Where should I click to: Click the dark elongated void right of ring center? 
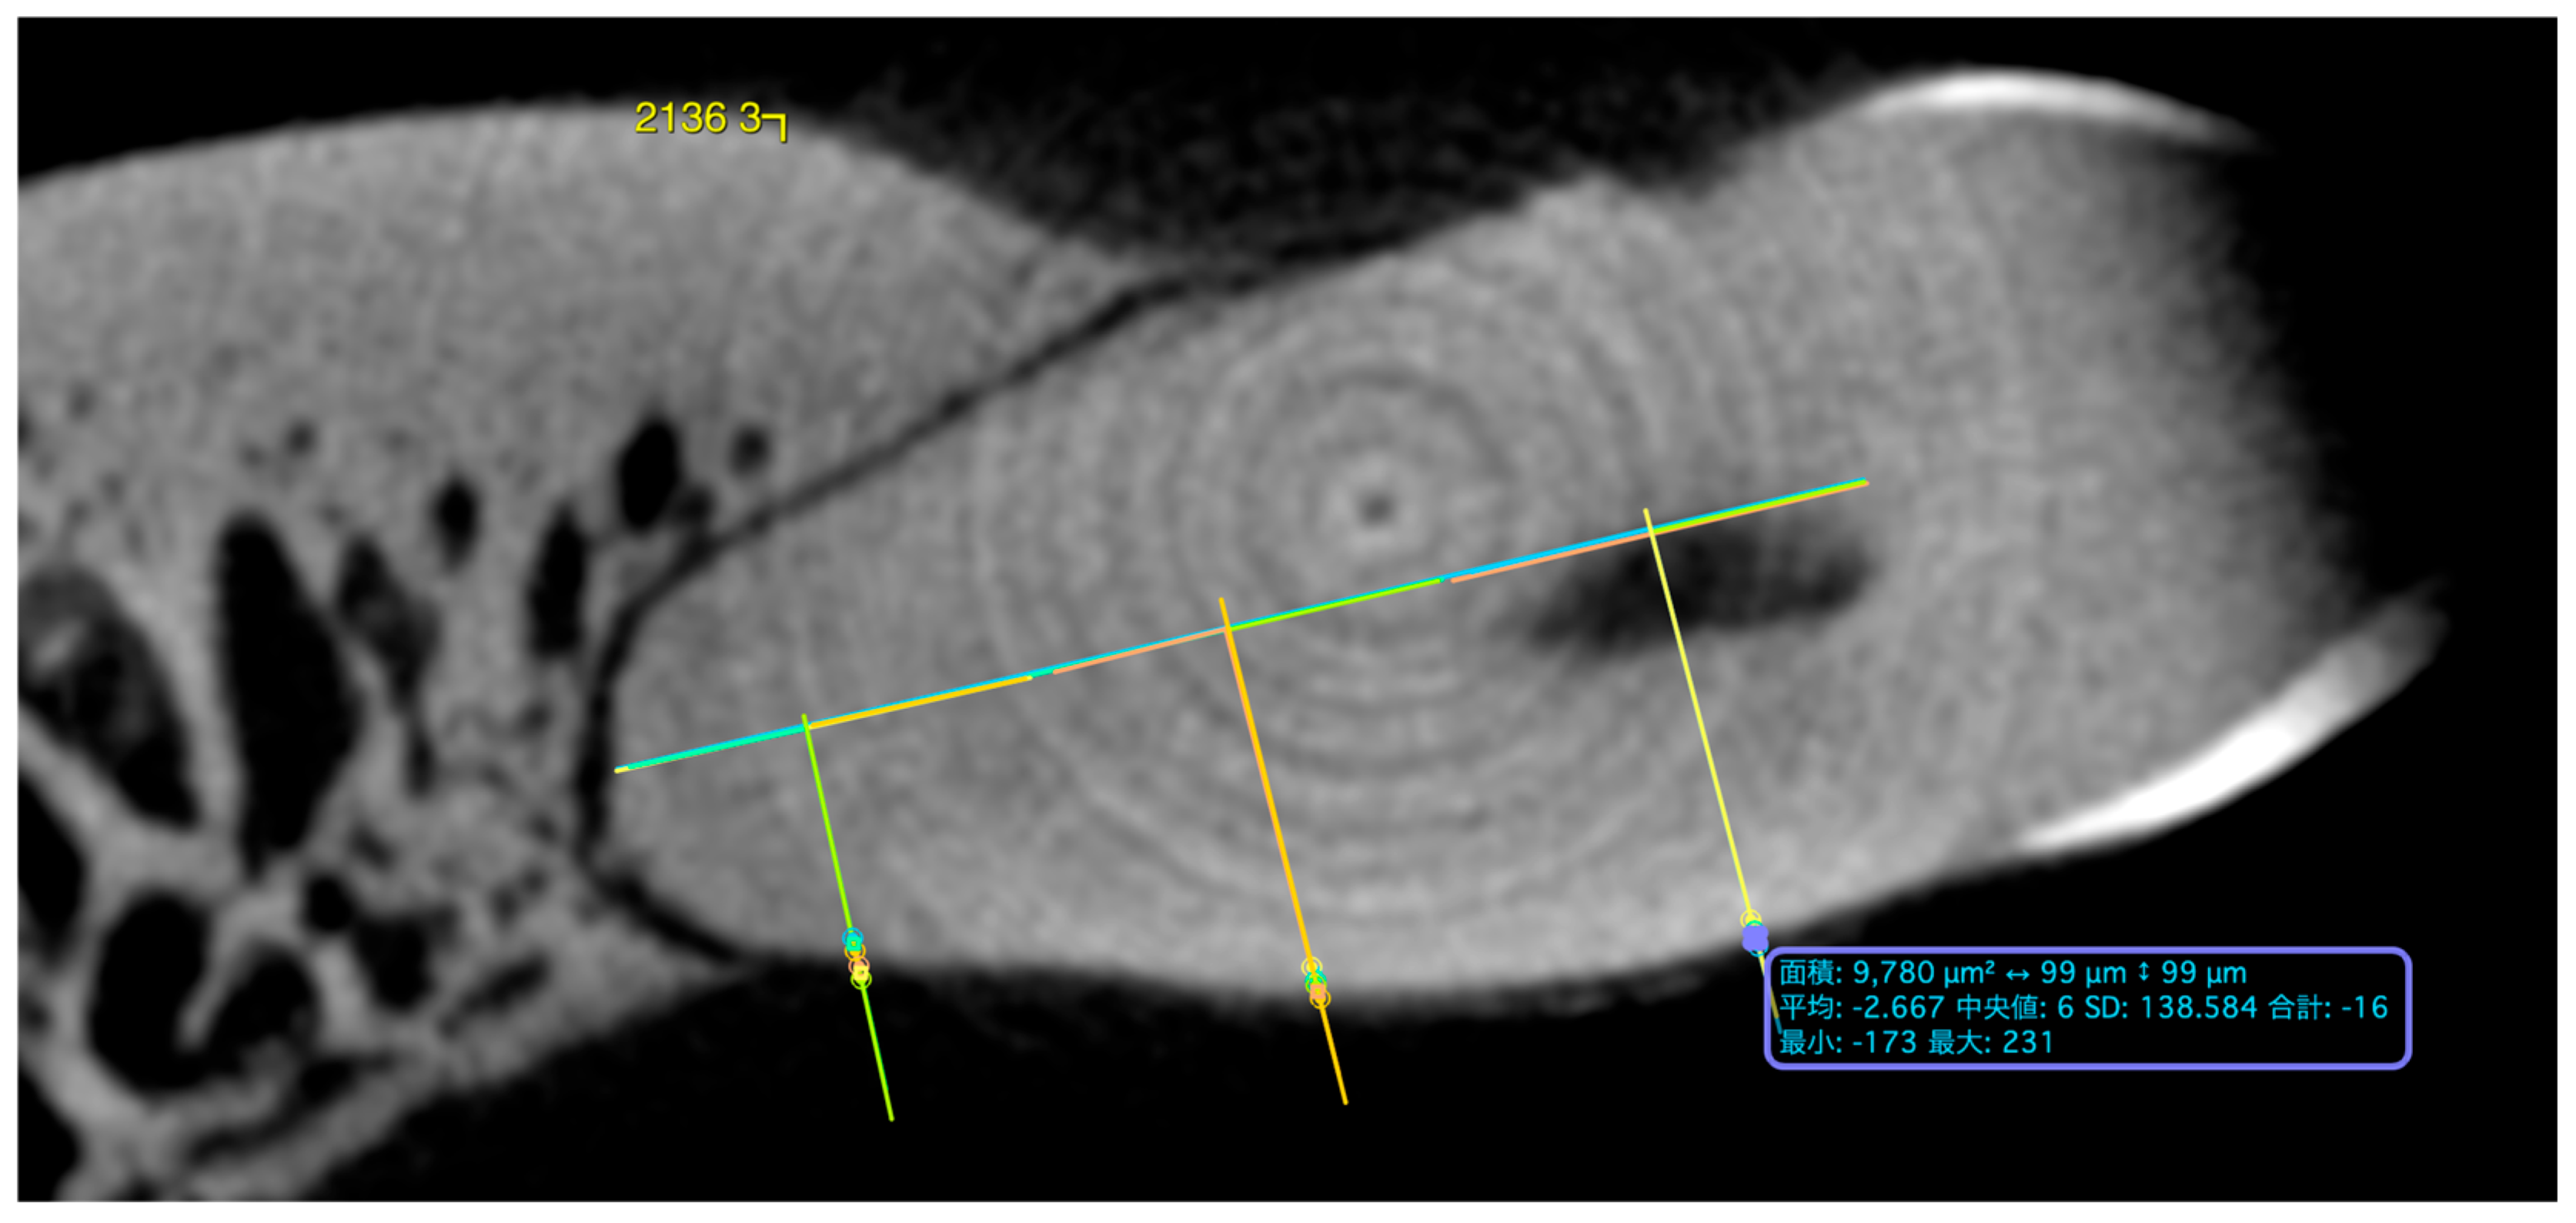1700,590
